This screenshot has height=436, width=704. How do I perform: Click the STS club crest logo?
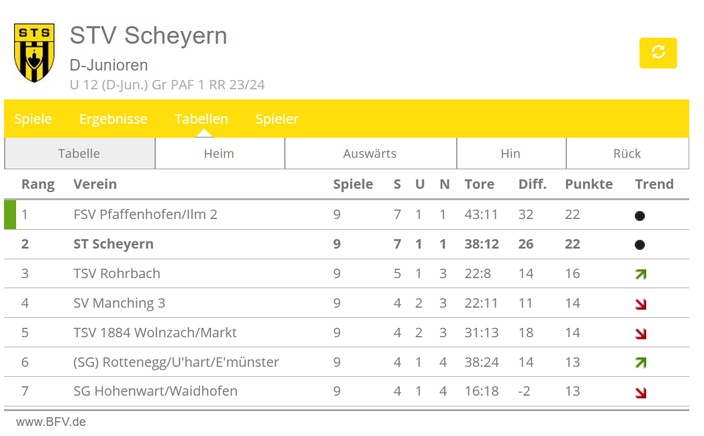(34, 53)
